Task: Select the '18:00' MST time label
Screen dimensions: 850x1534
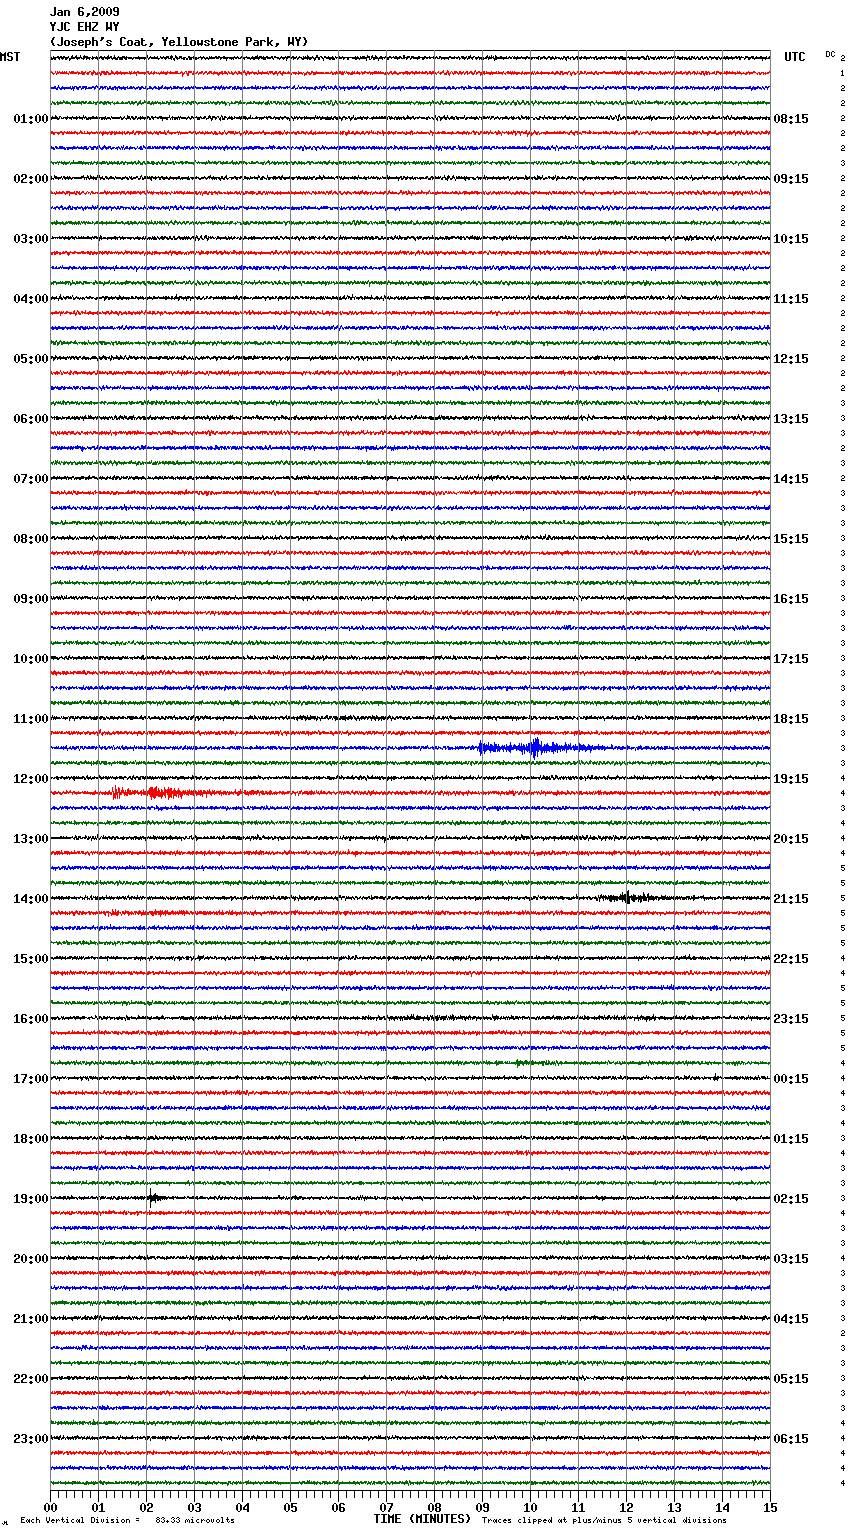Action: click(30, 1139)
